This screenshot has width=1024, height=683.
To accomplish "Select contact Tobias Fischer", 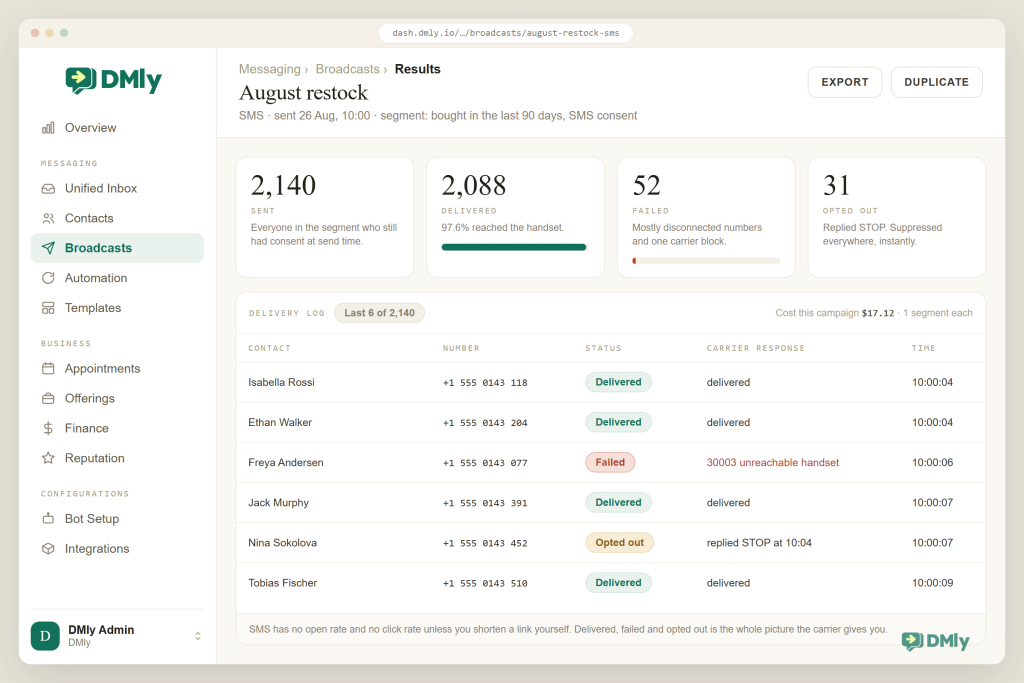I will [283, 583].
